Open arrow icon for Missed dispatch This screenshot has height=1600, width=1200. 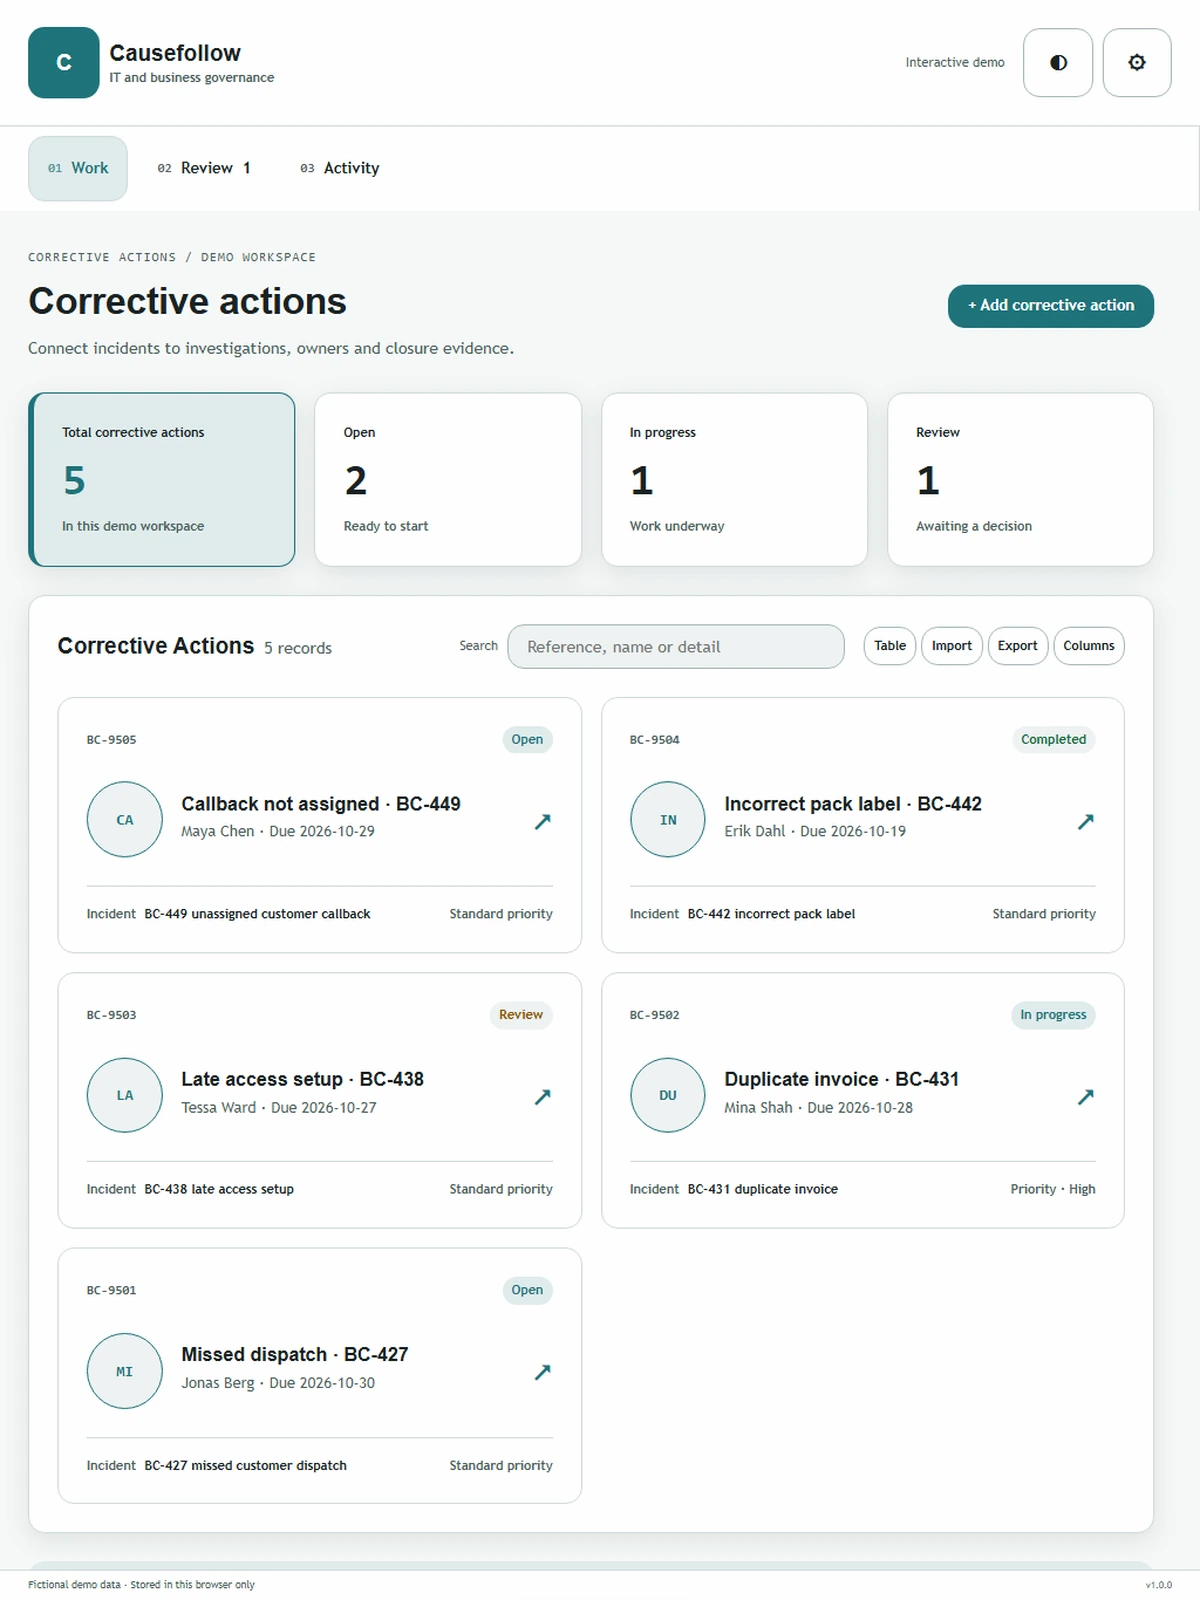[x=542, y=1371]
